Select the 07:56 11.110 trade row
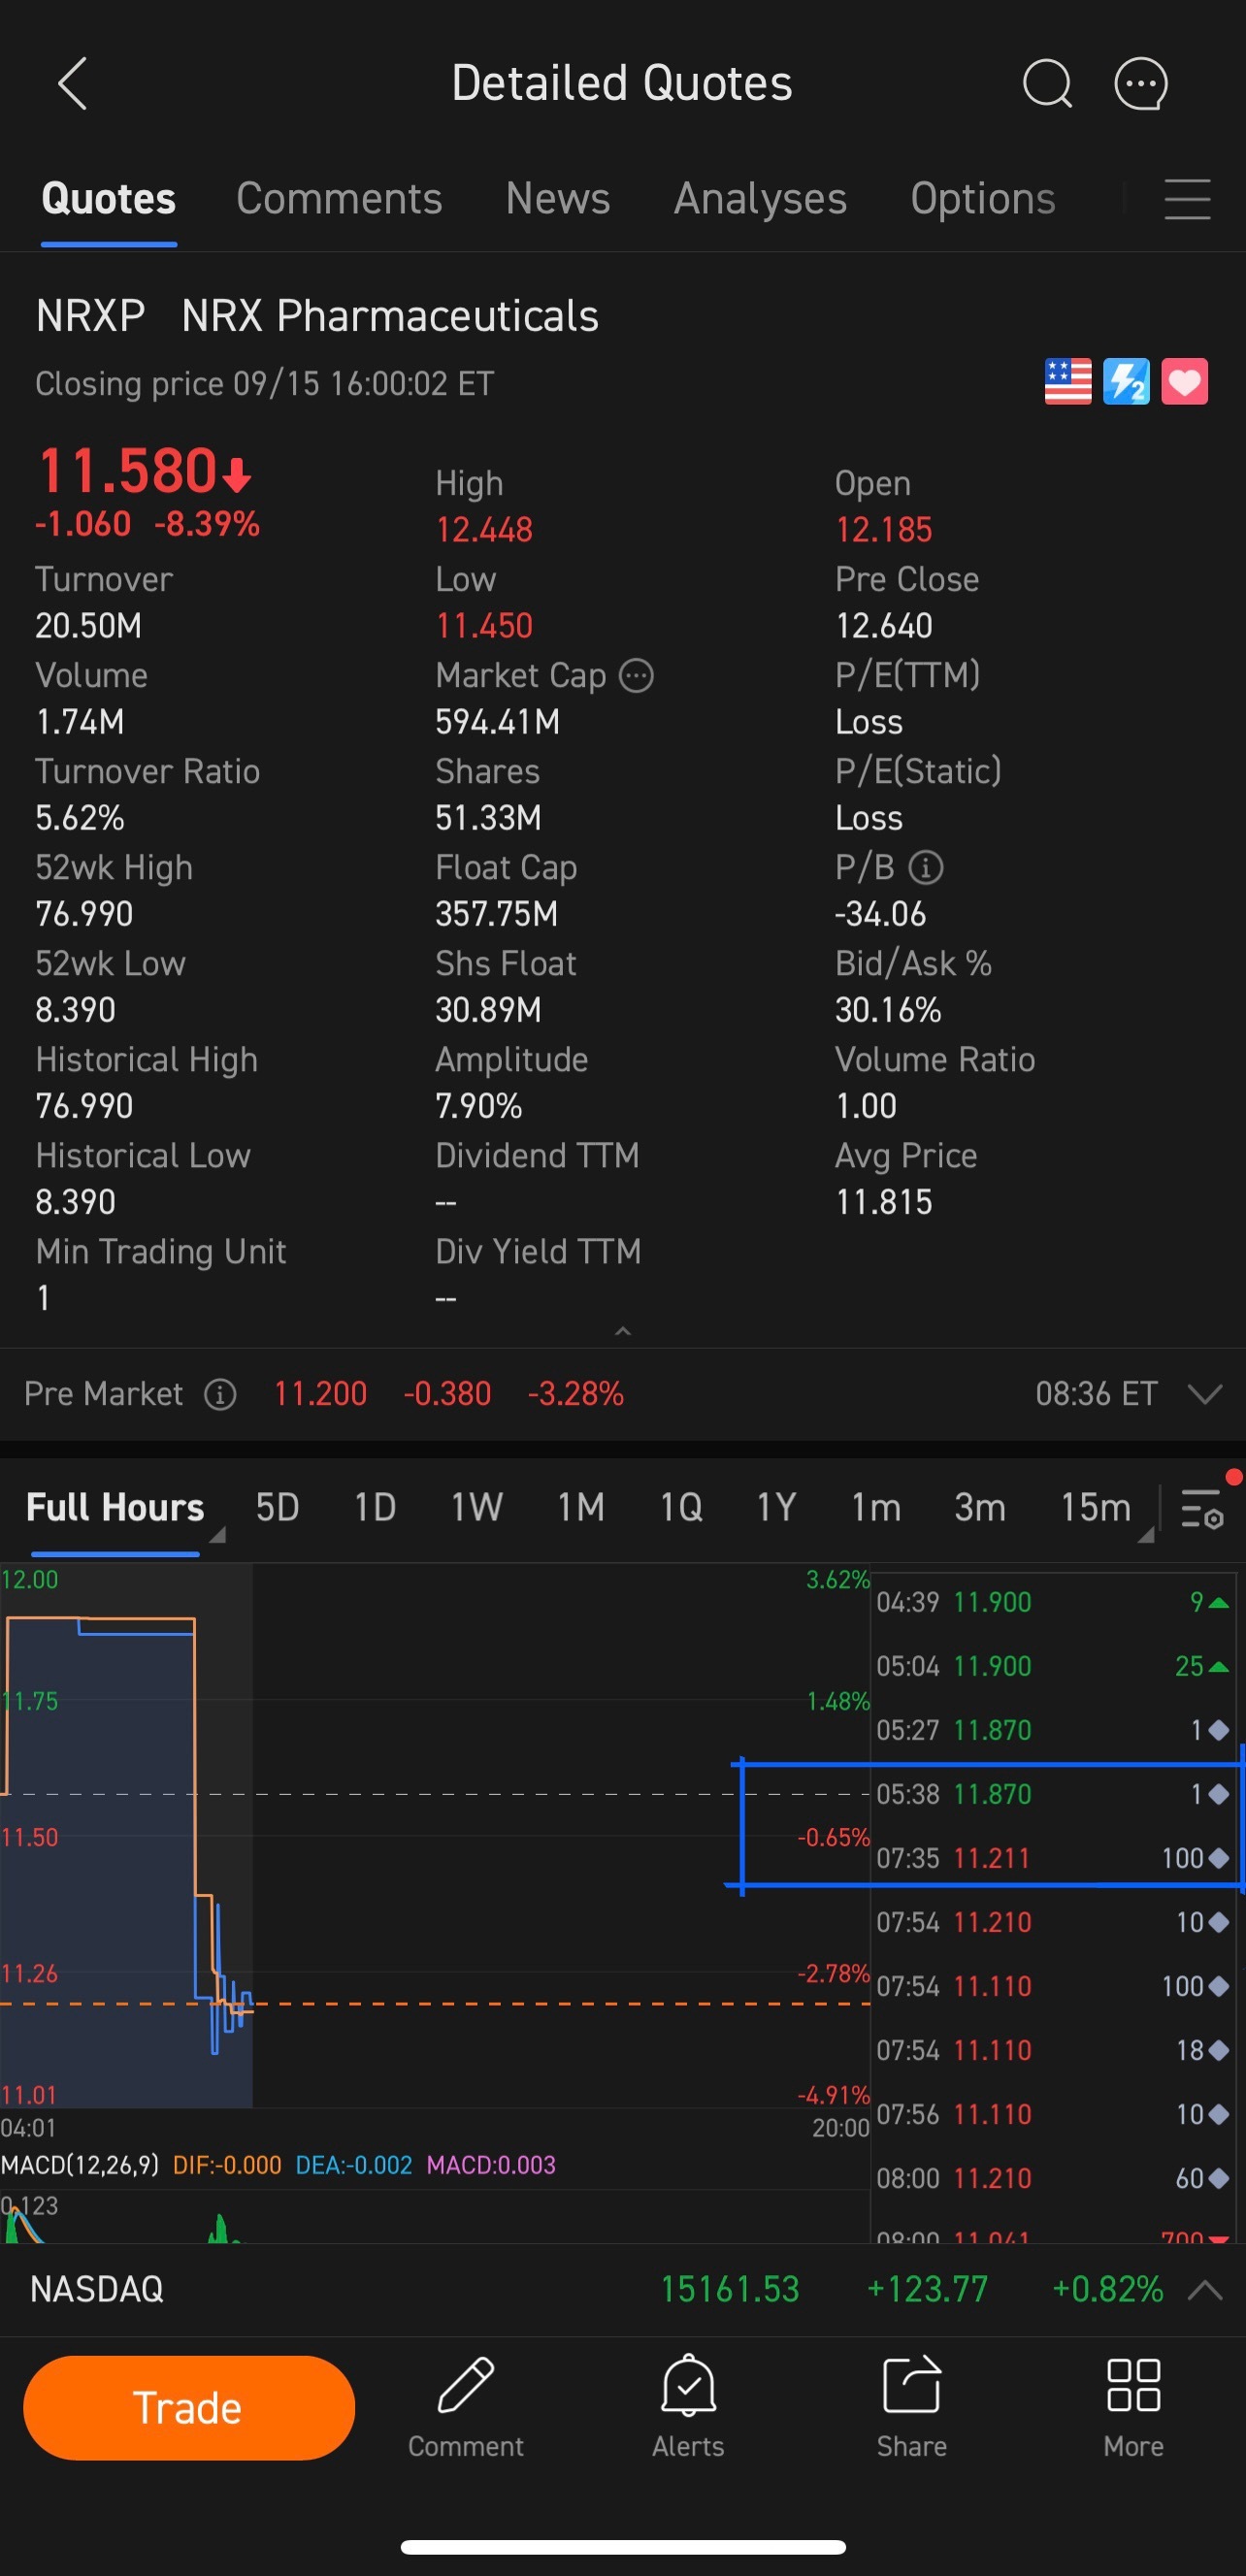The height and width of the screenshot is (2576, 1246). tap(1053, 2114)
